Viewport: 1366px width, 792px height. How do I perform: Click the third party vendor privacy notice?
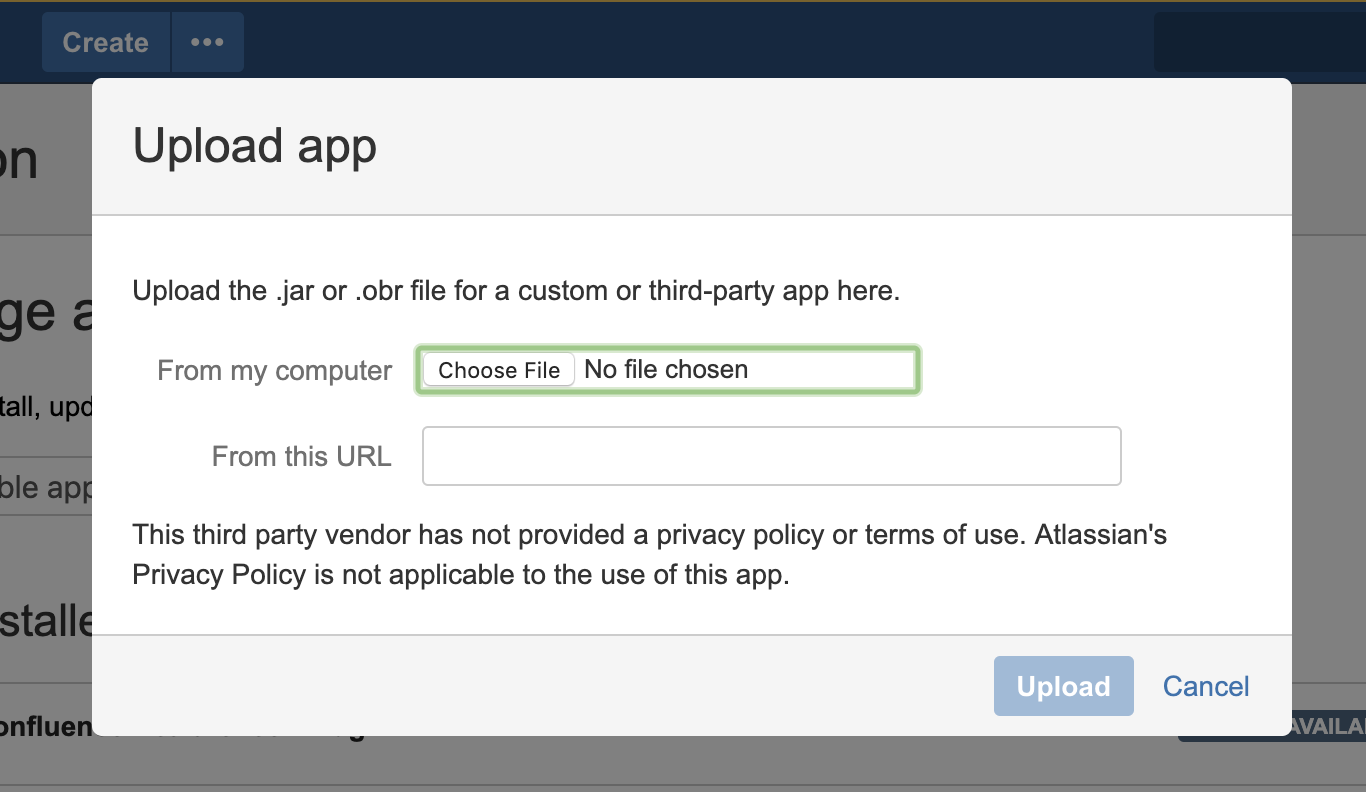click(650, 555)
